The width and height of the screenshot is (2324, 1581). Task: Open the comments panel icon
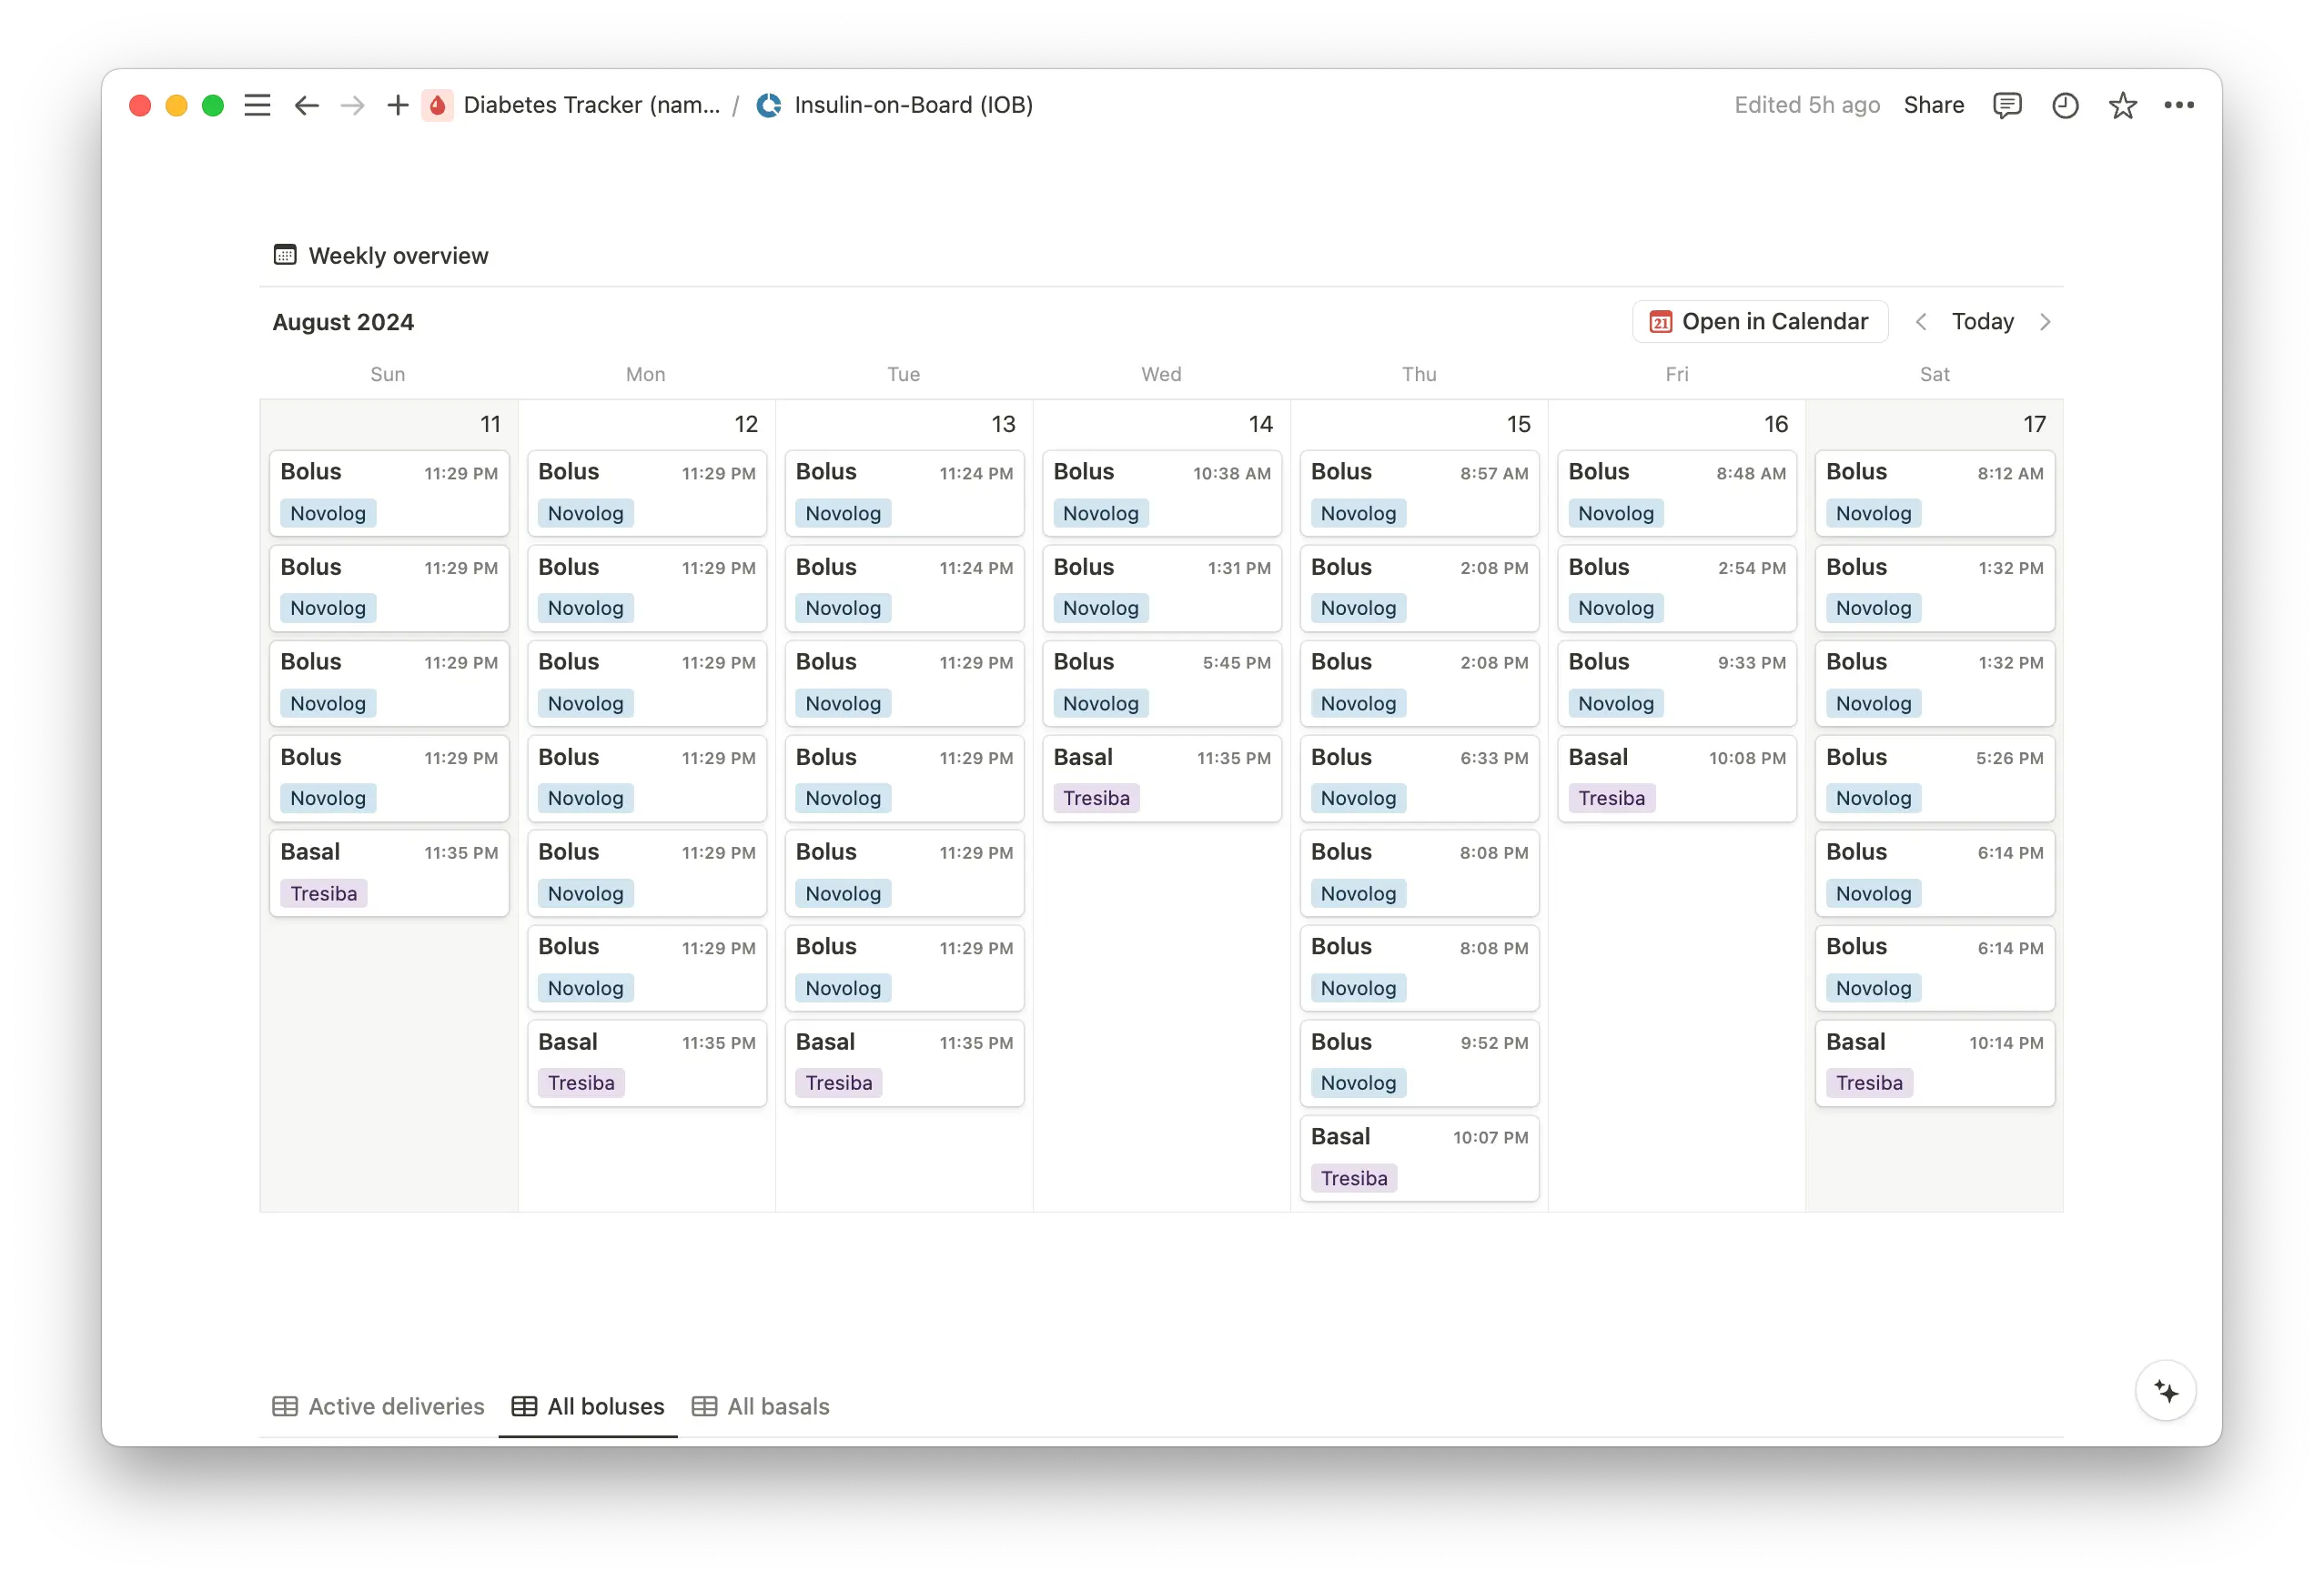[x=2007, y=105]
